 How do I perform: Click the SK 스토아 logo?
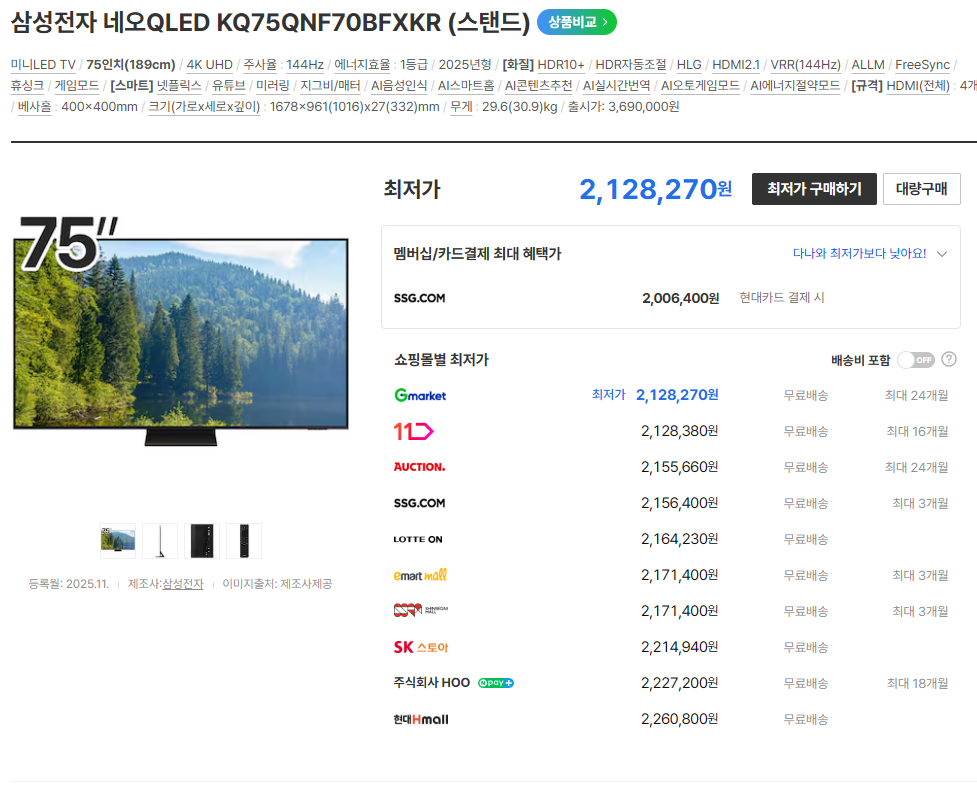pyautogui.click(x=420, y=647)
